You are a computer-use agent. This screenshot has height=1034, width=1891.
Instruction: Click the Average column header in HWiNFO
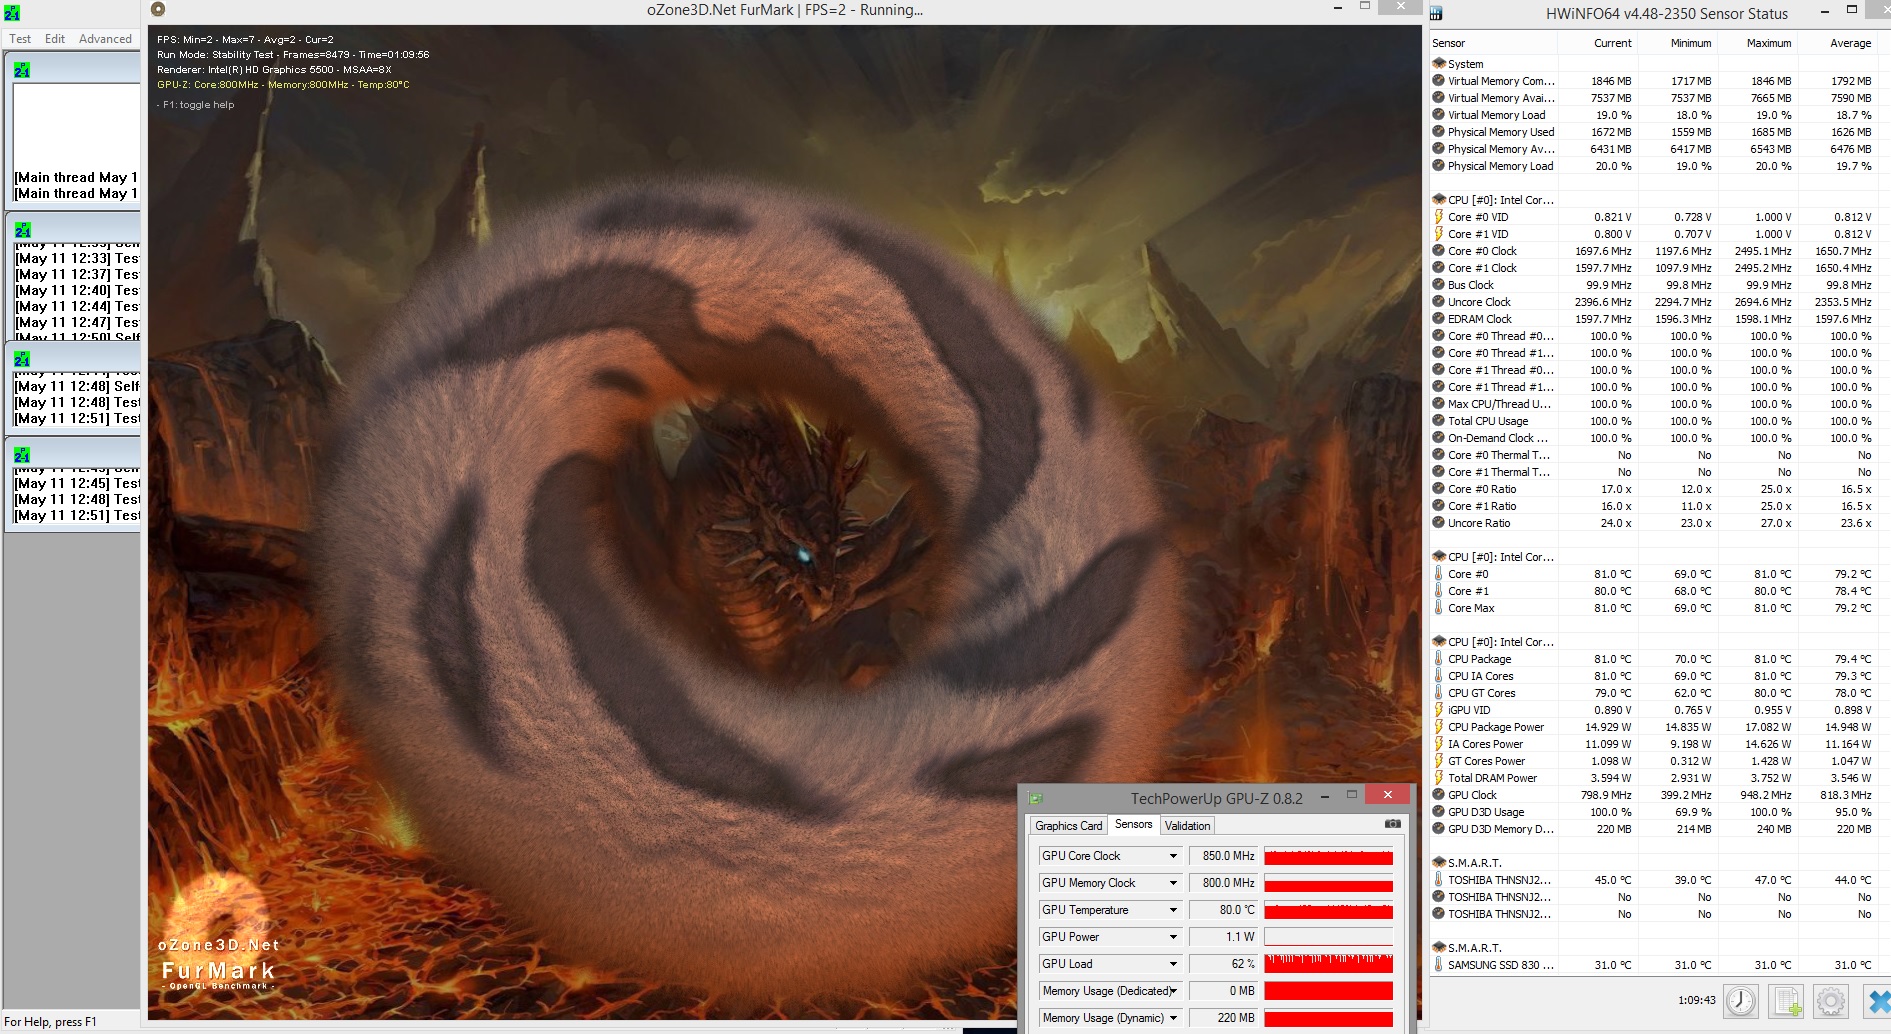[x=1838, y=43]
